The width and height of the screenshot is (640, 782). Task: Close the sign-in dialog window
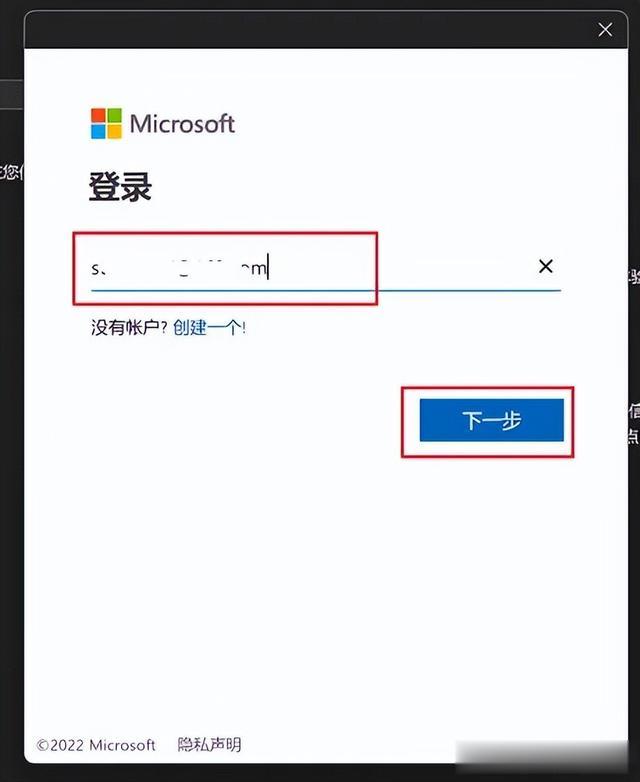(605, 30)
